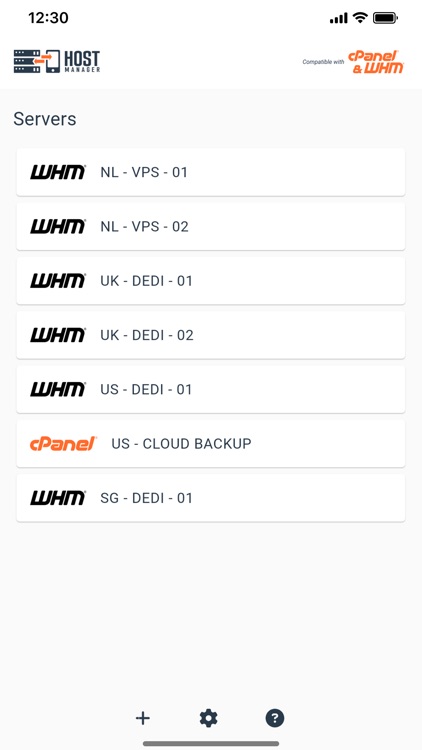This screenshot has width=422, height=750.
Task: Open the US - DEDI - 01 server
Action: 211,389
